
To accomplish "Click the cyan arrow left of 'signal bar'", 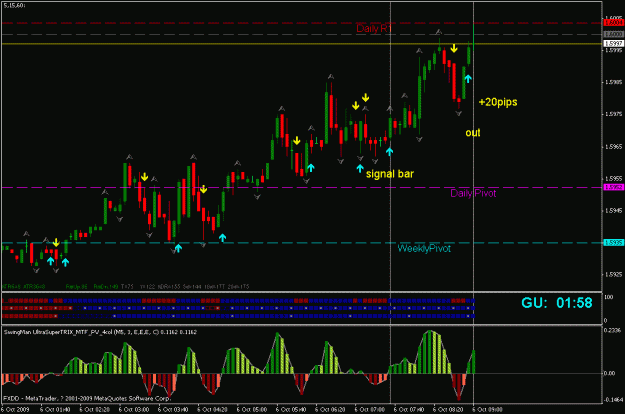I will [360, 168].
